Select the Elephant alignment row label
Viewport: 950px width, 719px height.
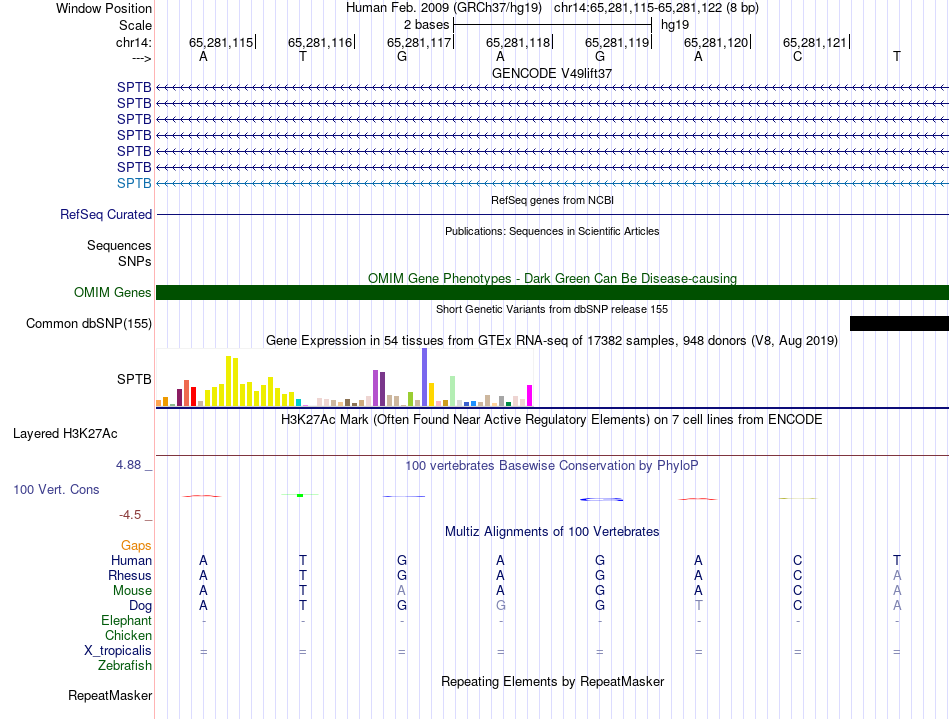click(x=127, y=620)
